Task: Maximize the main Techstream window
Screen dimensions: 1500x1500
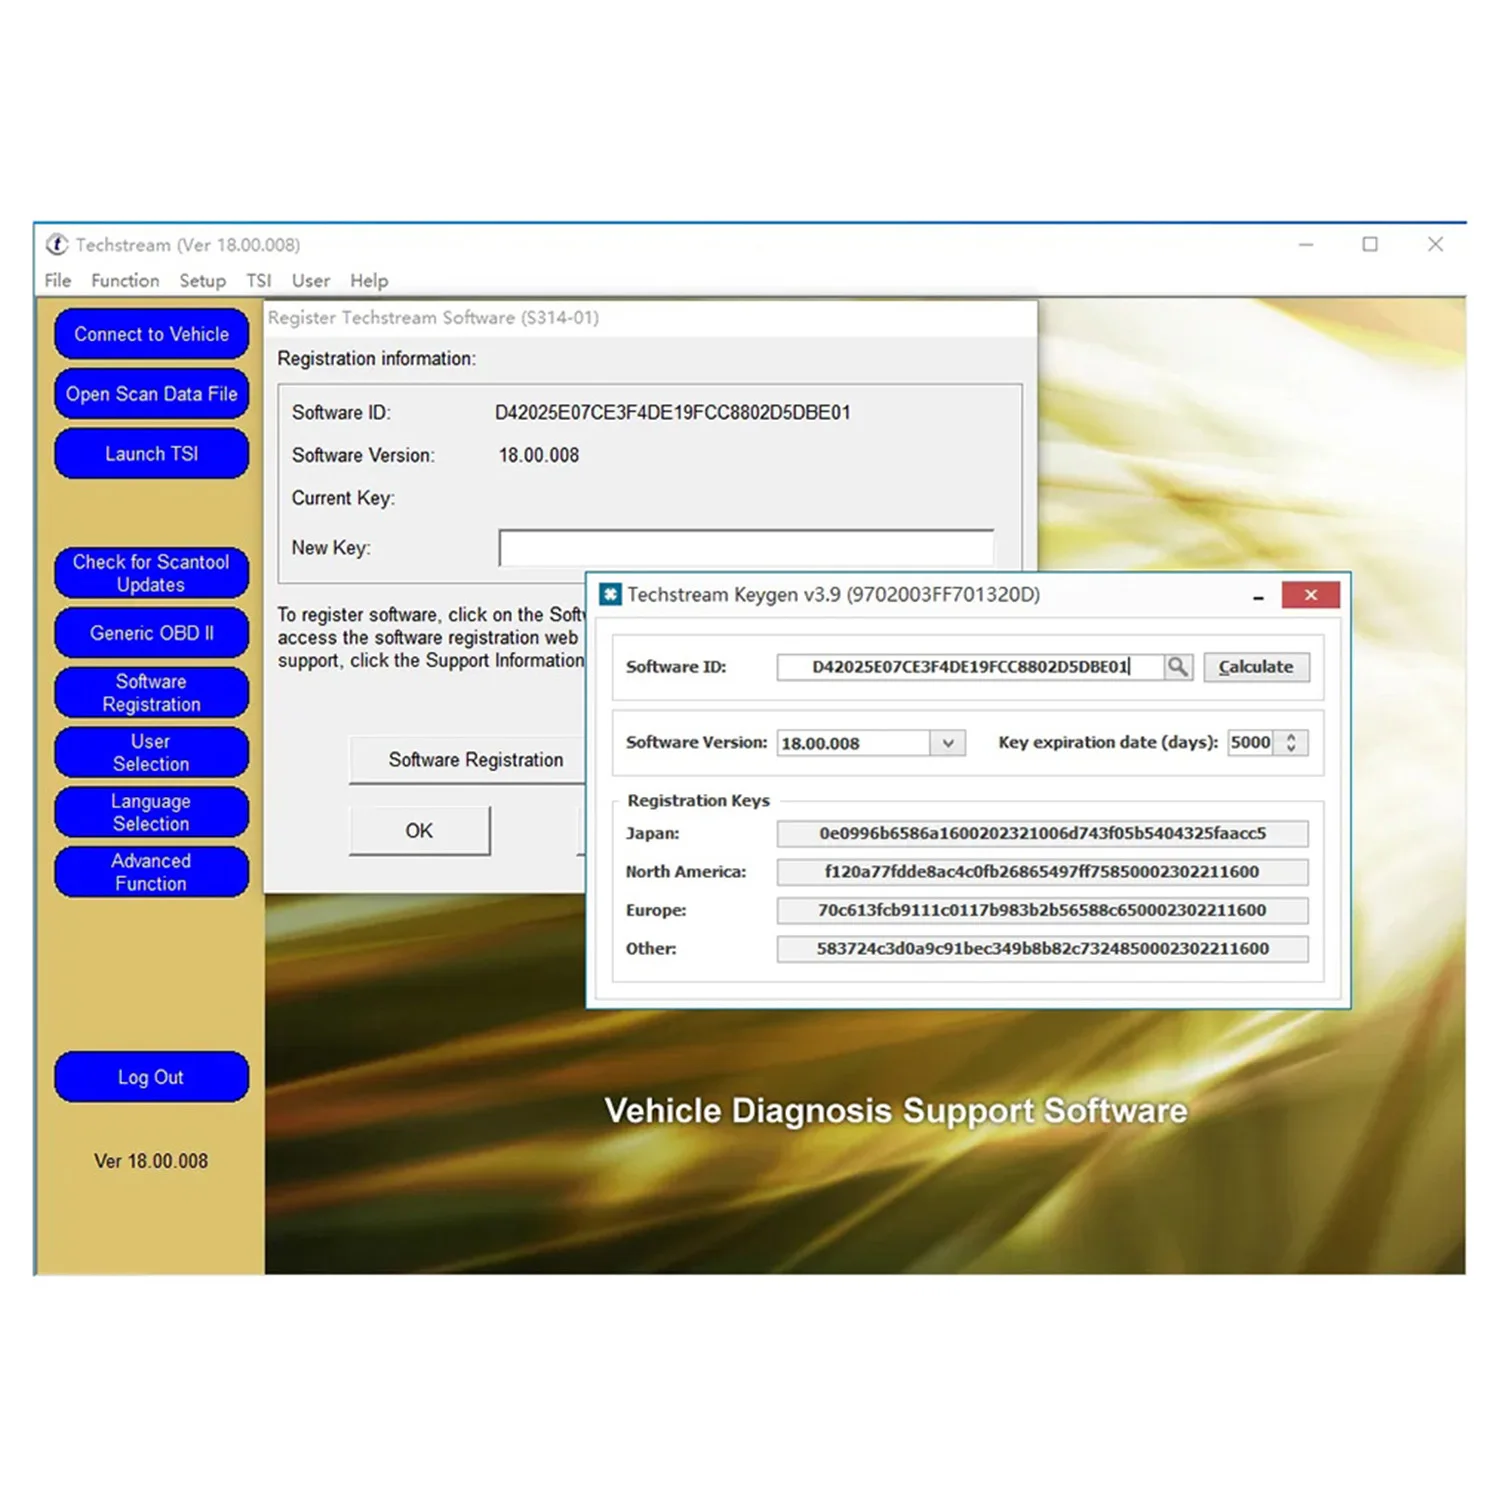Action: click(1370, 245)
